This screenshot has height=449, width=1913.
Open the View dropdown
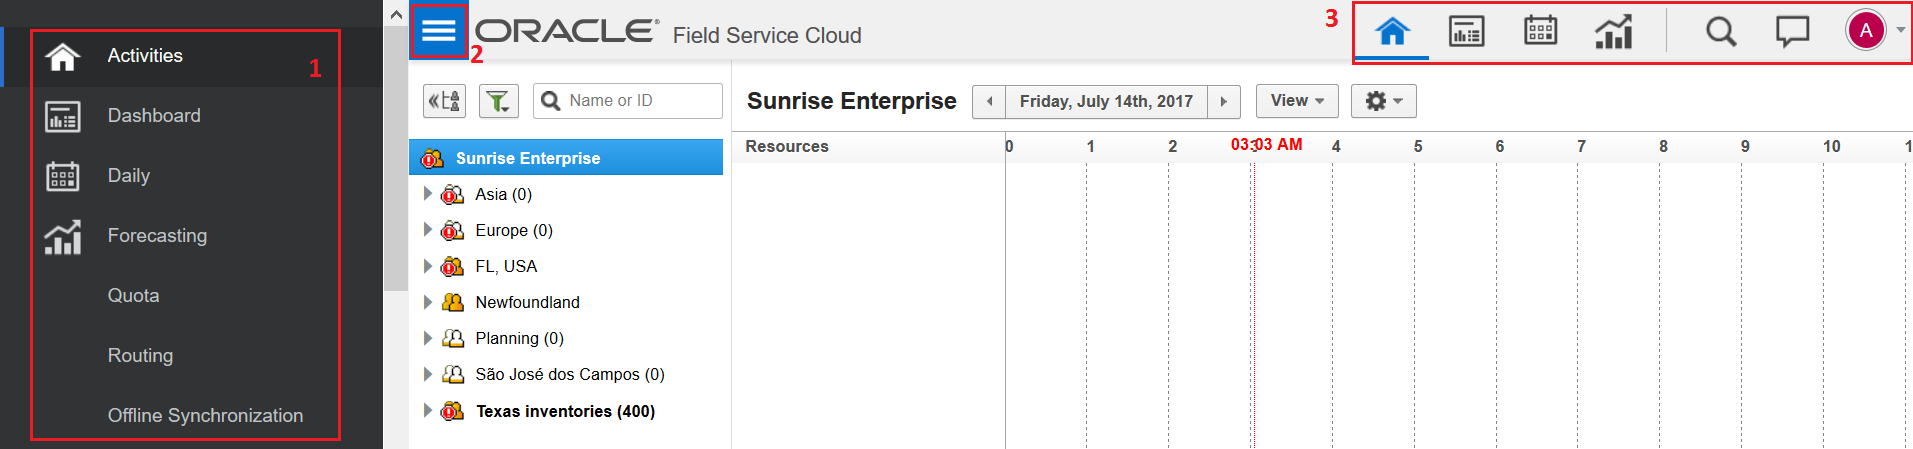pos(1297,101)
